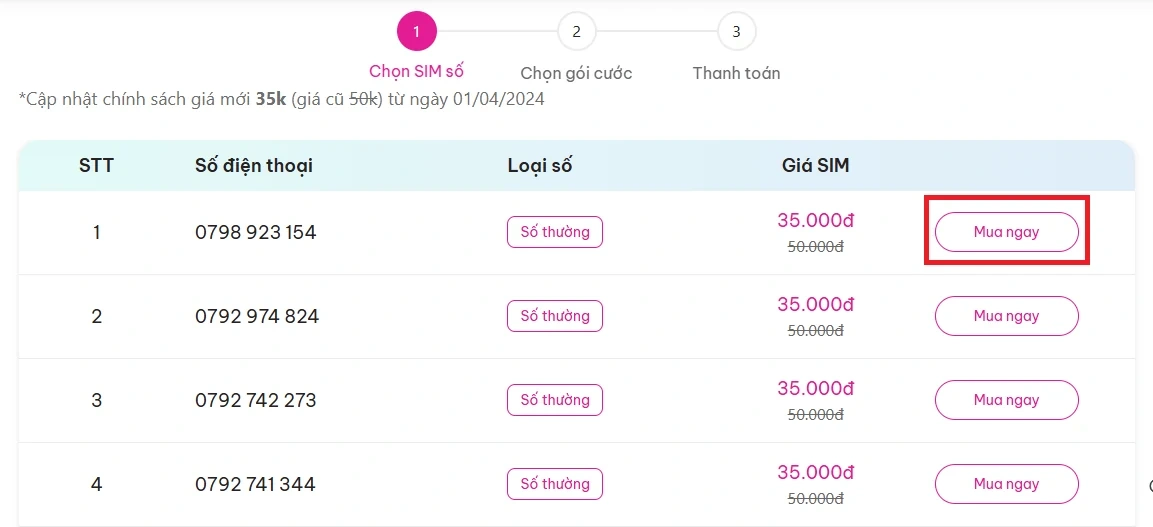This screenshot has width=1153, height=527.
Task: Click 'Số thường' label in row 3
Action: [555, 400]
